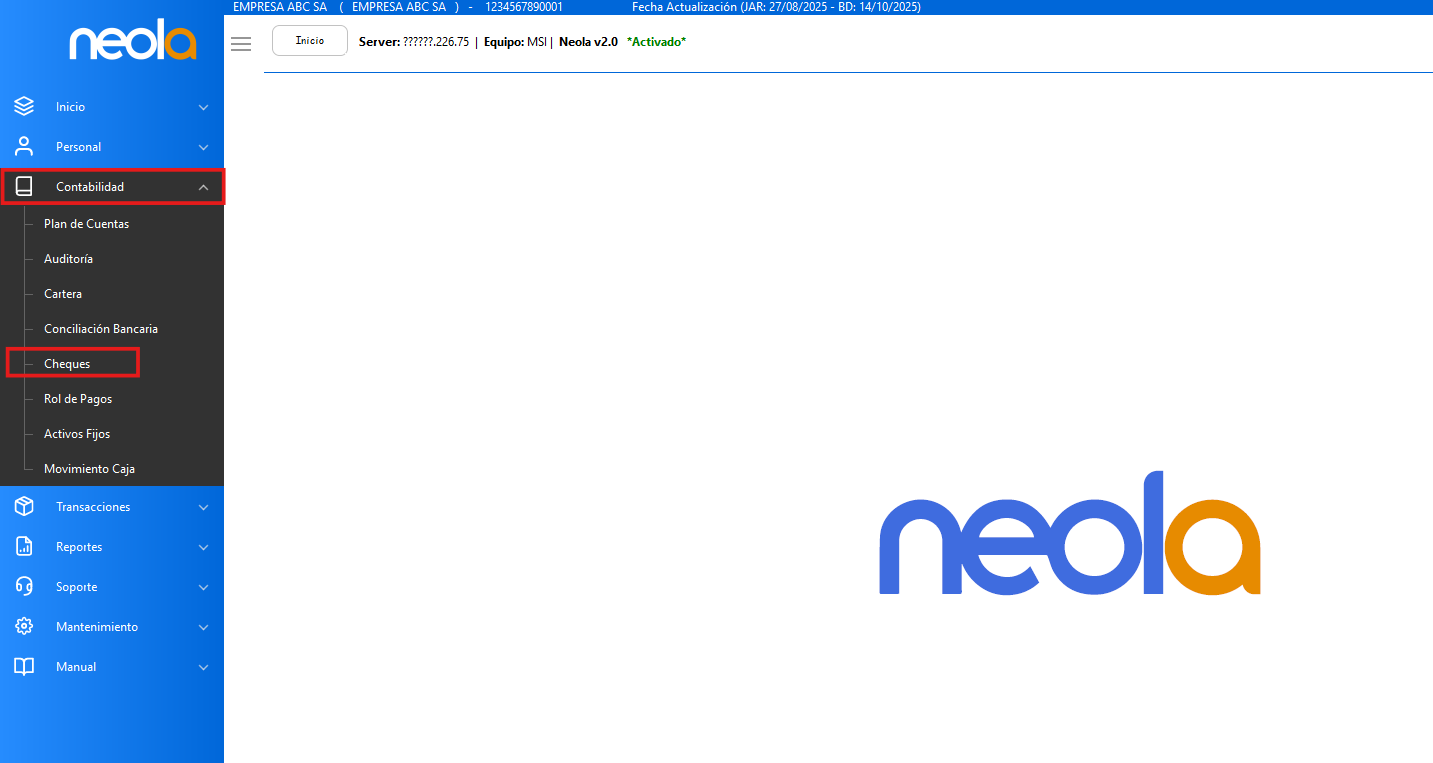Collapse the Contabilidad section chevron
This screenshot has height=763, width=1433.
(x=203, y=187)
